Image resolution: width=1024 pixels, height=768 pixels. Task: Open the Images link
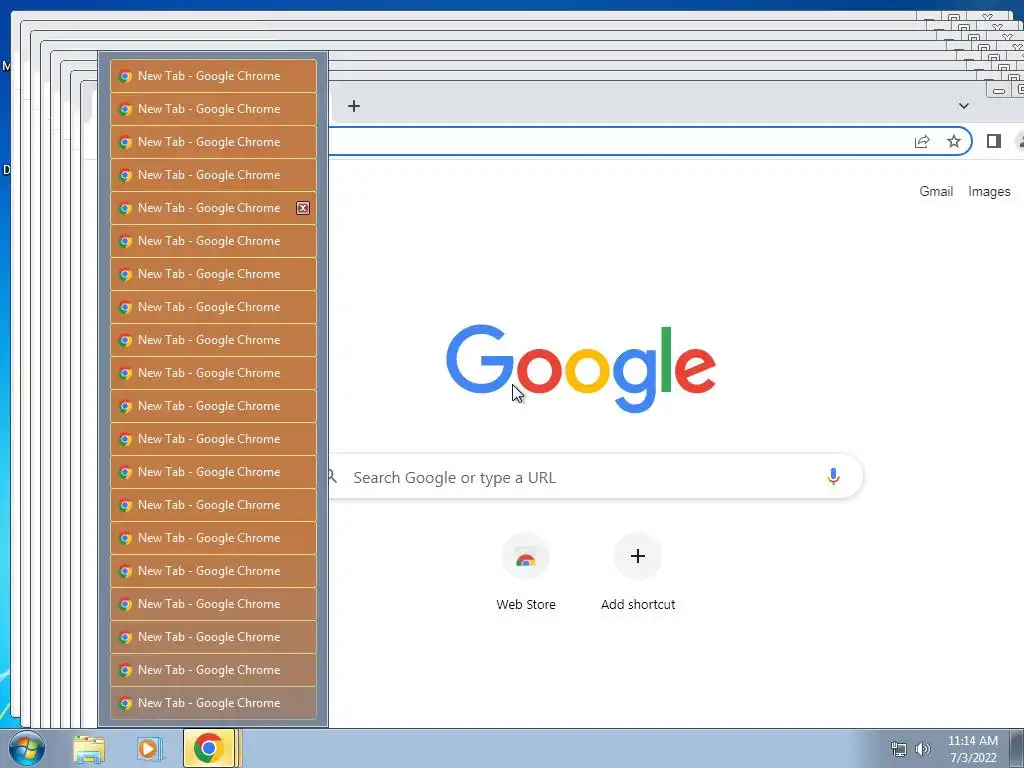[989, 191]
